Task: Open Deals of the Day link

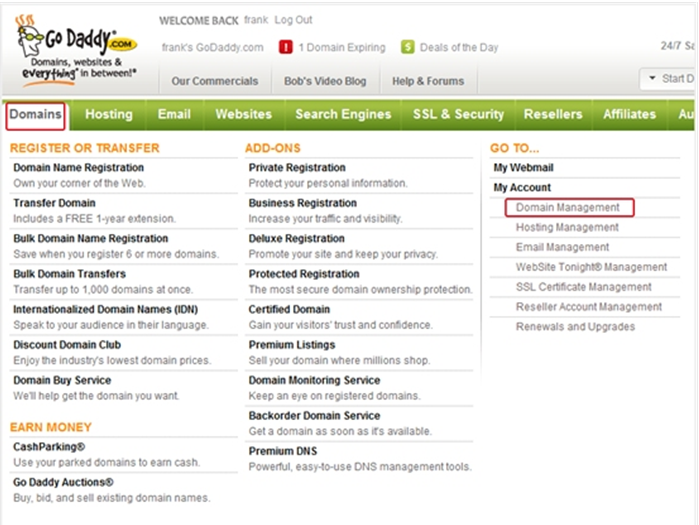Action: (459, 47)
